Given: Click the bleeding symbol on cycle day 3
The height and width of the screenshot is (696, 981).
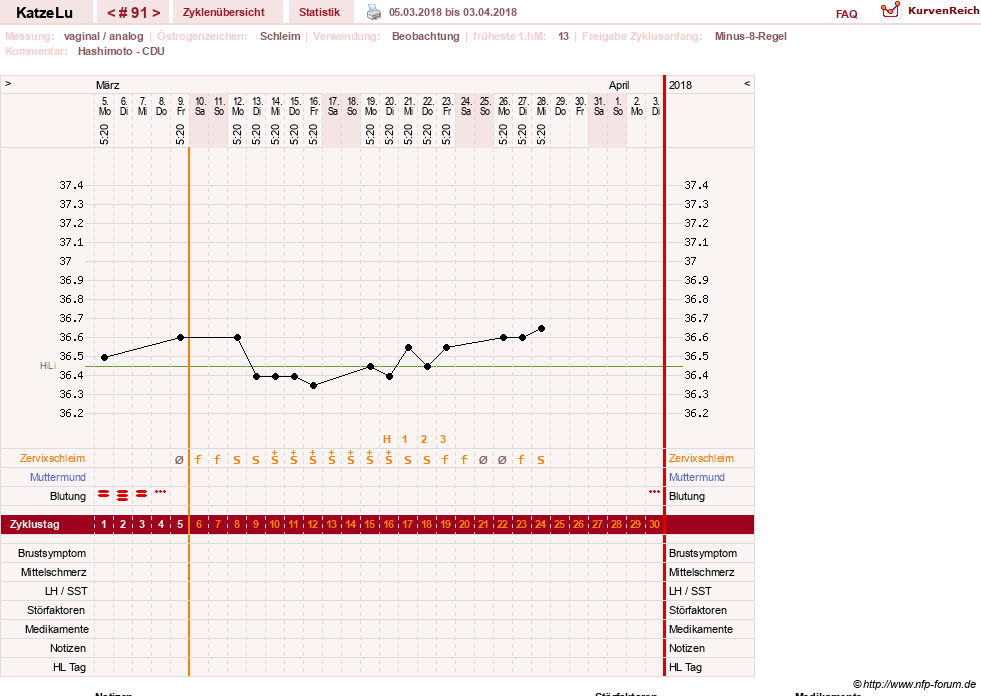Looking at the screenshot, I should click(x=141, y=494).
